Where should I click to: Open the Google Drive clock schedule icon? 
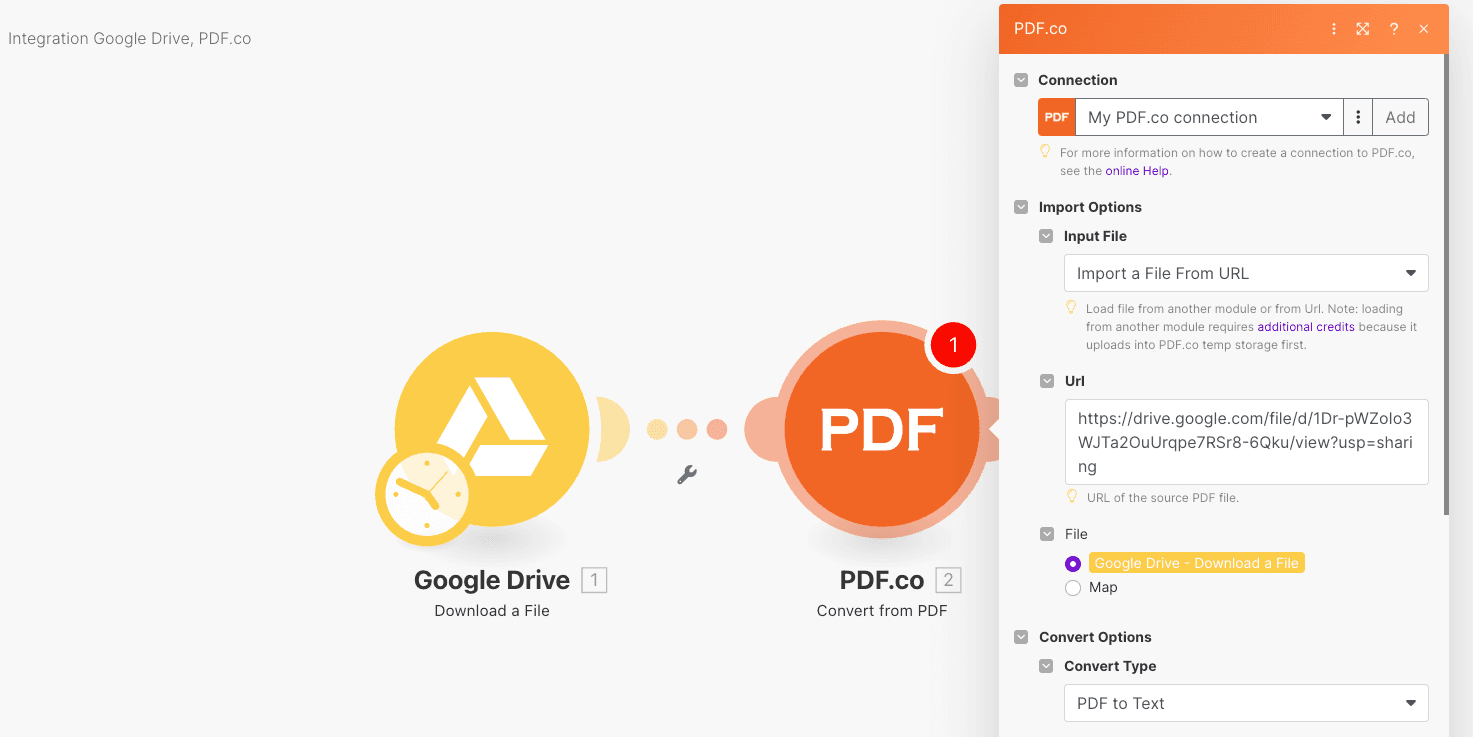424,494
